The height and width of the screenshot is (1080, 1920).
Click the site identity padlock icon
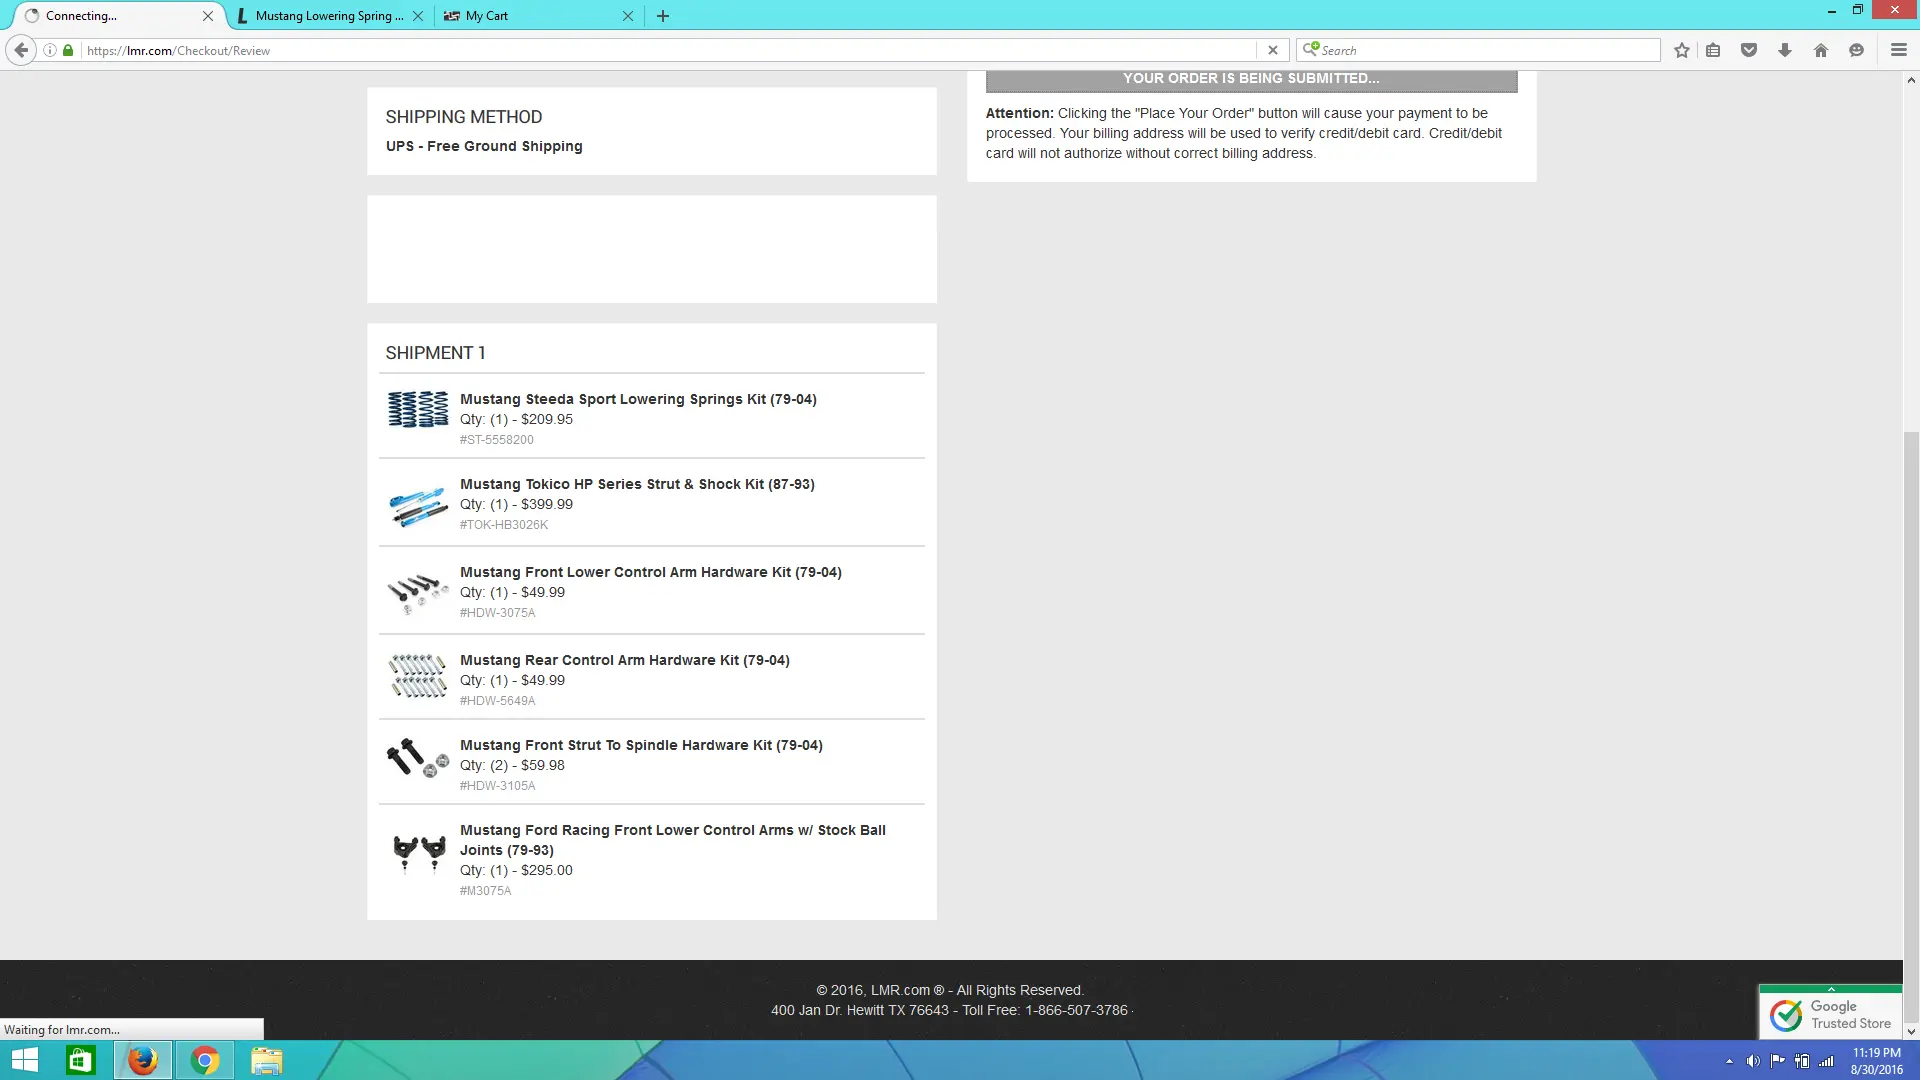pyautogui.click(x=68, y=50)
